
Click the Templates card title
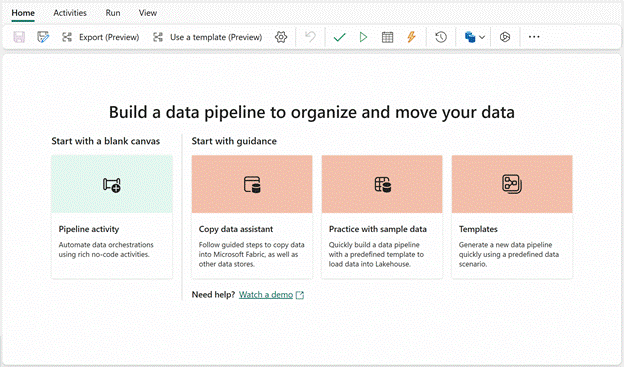click(x=478, y=229)
